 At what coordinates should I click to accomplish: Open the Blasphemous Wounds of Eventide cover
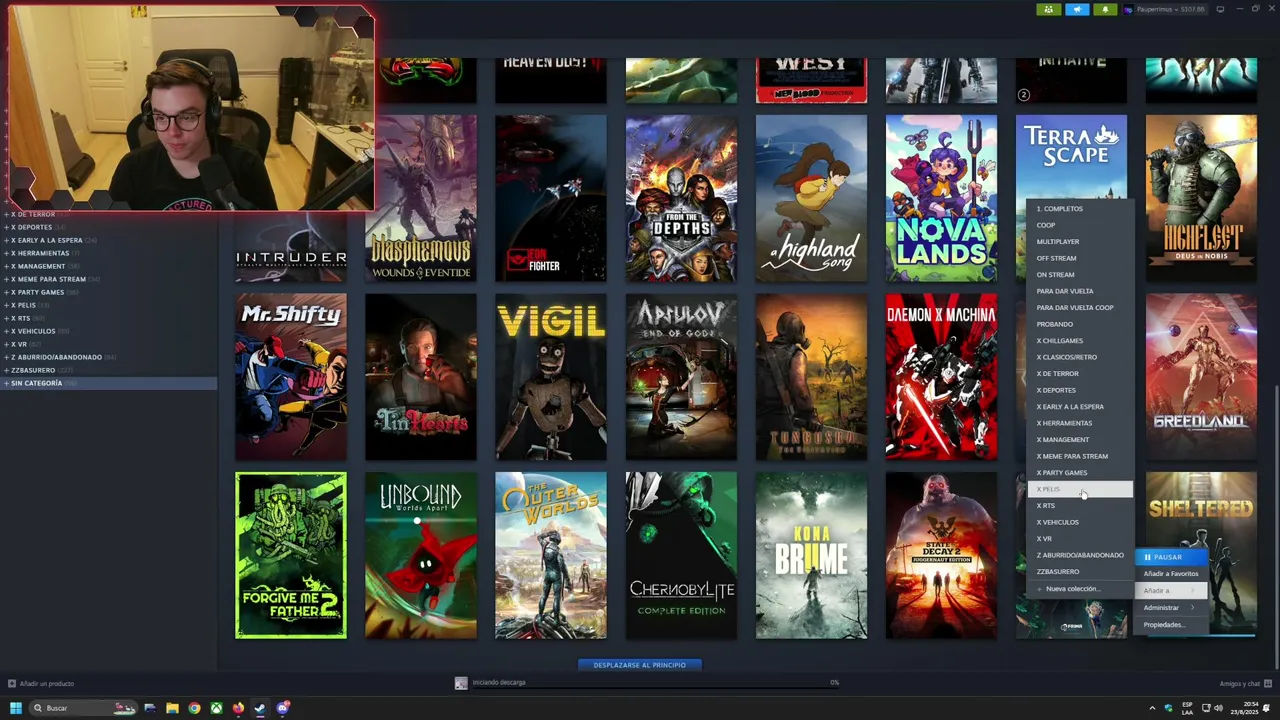421,198
